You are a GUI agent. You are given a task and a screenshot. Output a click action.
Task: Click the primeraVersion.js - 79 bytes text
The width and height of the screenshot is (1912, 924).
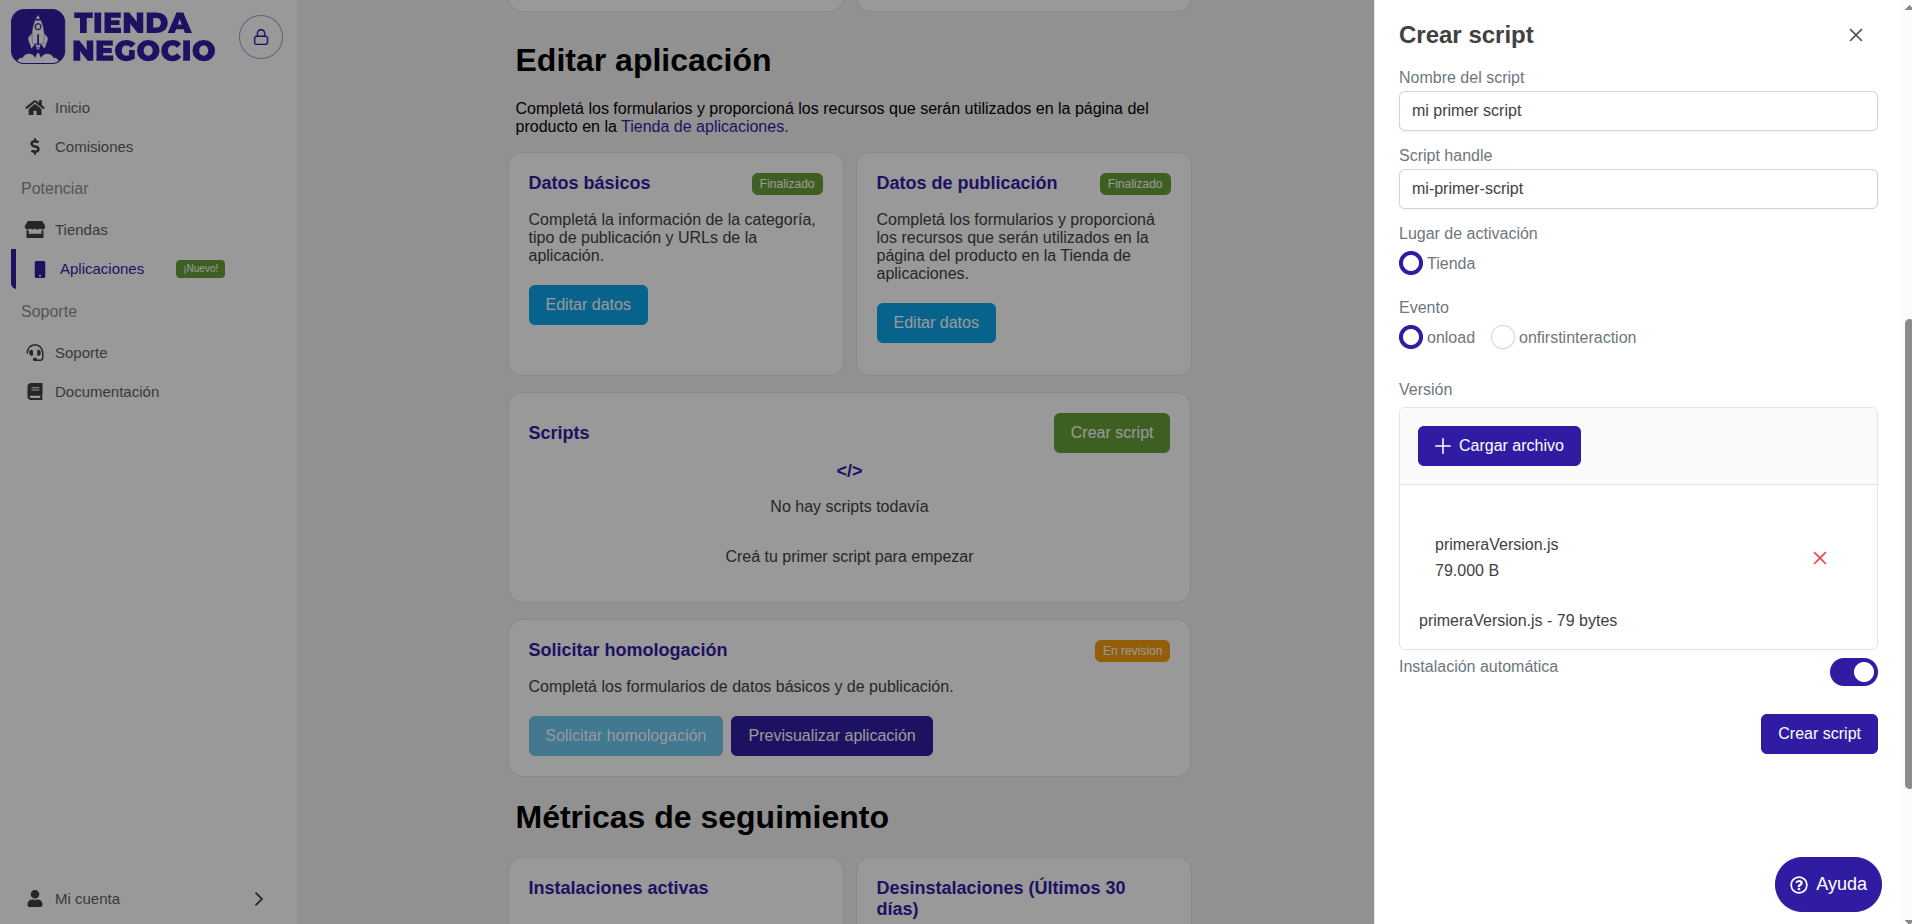(1518, 621)
